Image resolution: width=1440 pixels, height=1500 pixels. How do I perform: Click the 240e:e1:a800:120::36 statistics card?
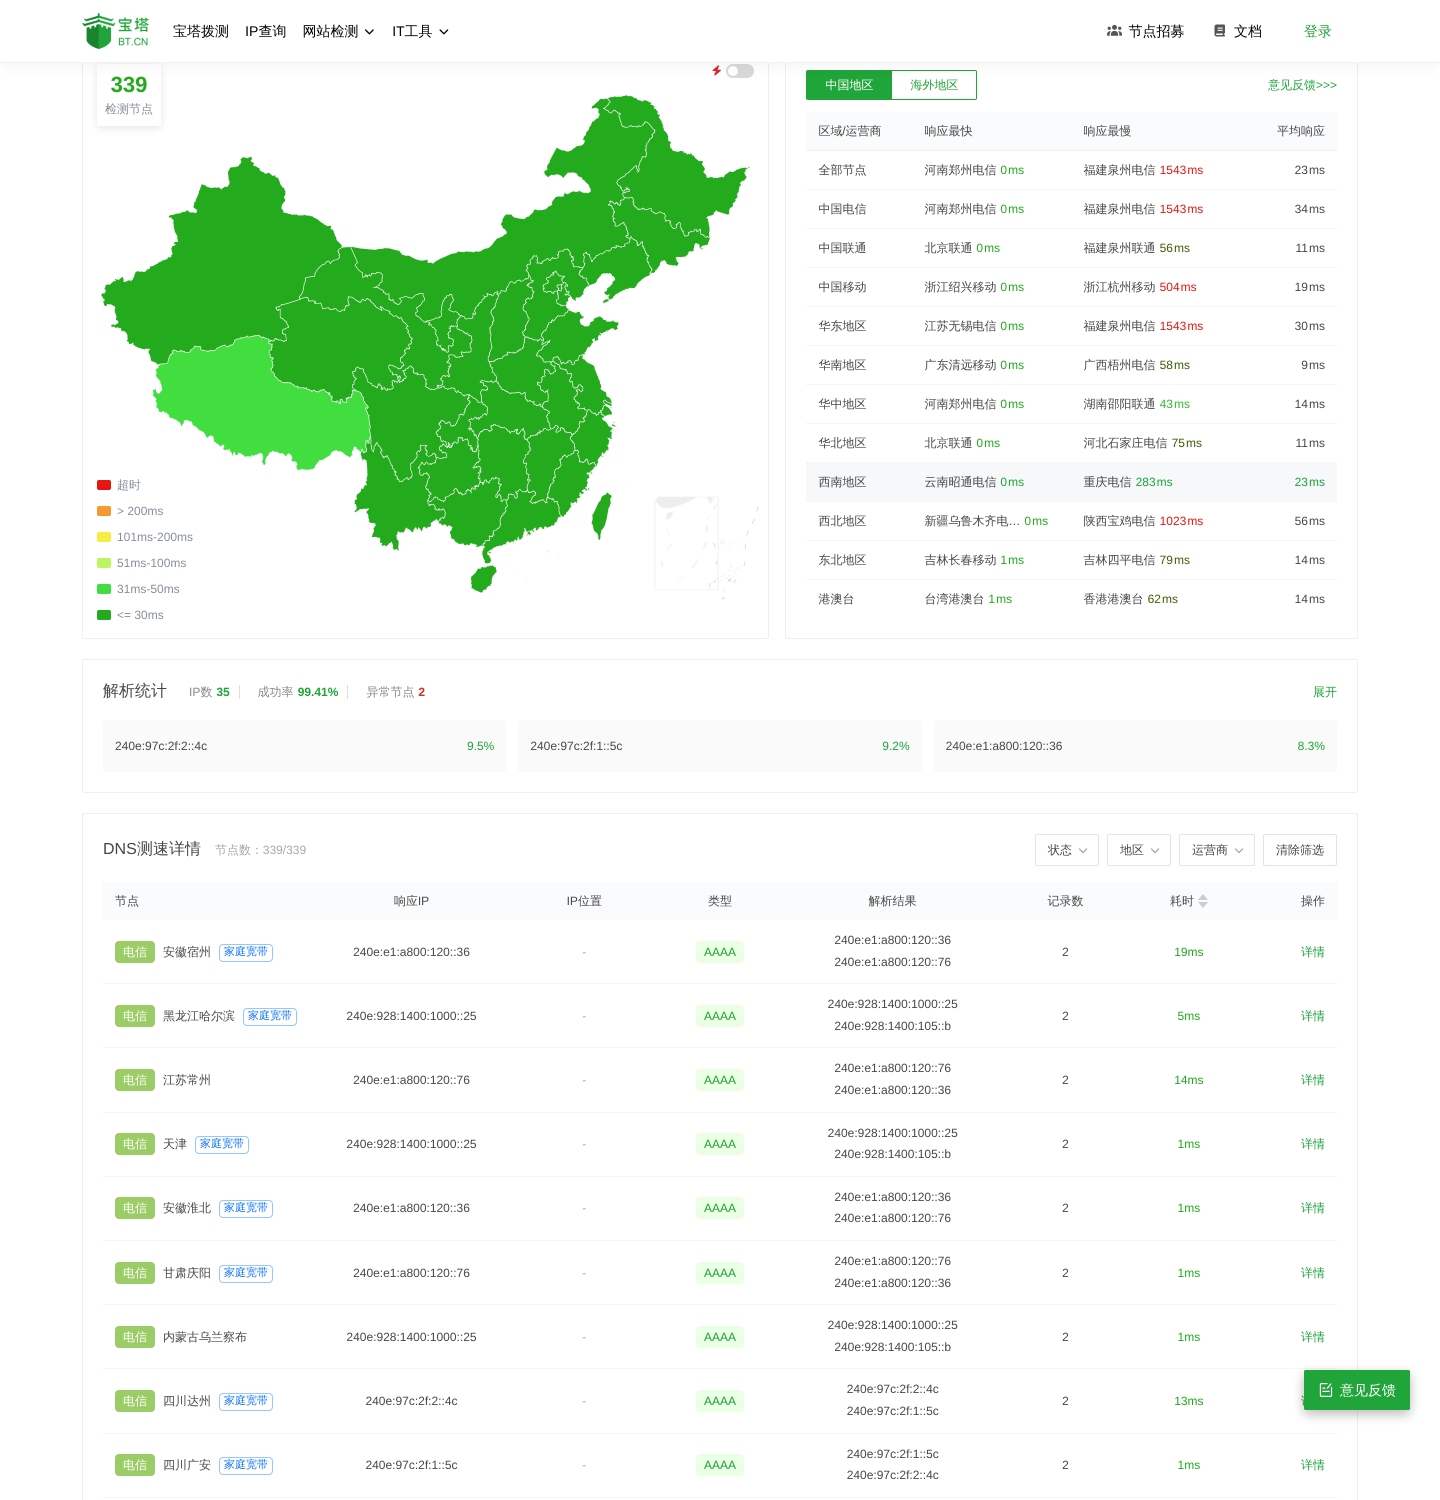1135,746
